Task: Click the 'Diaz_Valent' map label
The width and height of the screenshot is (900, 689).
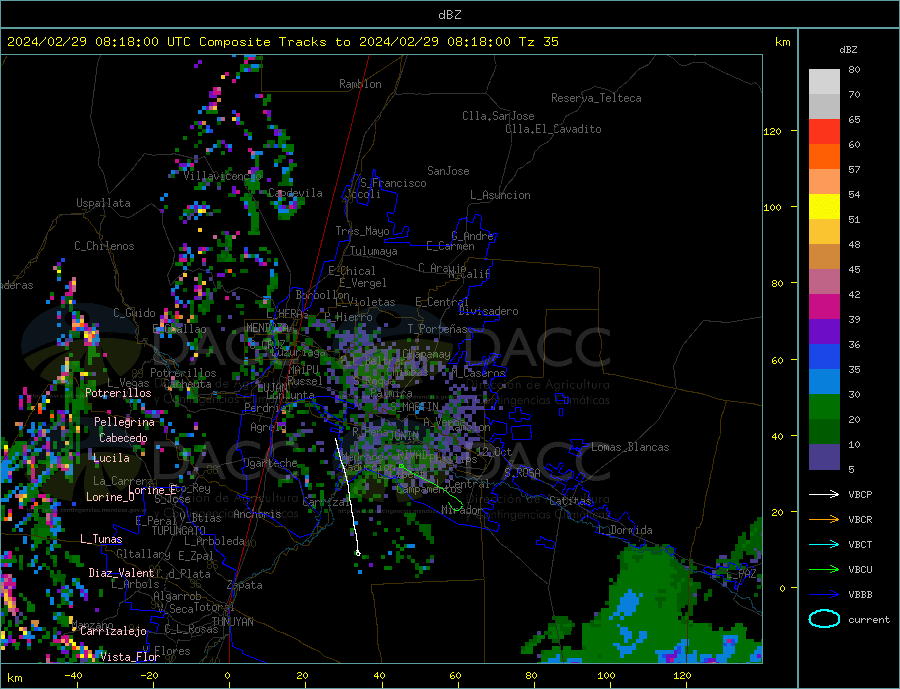Action: pyautogui.click(x=121, y=572)
